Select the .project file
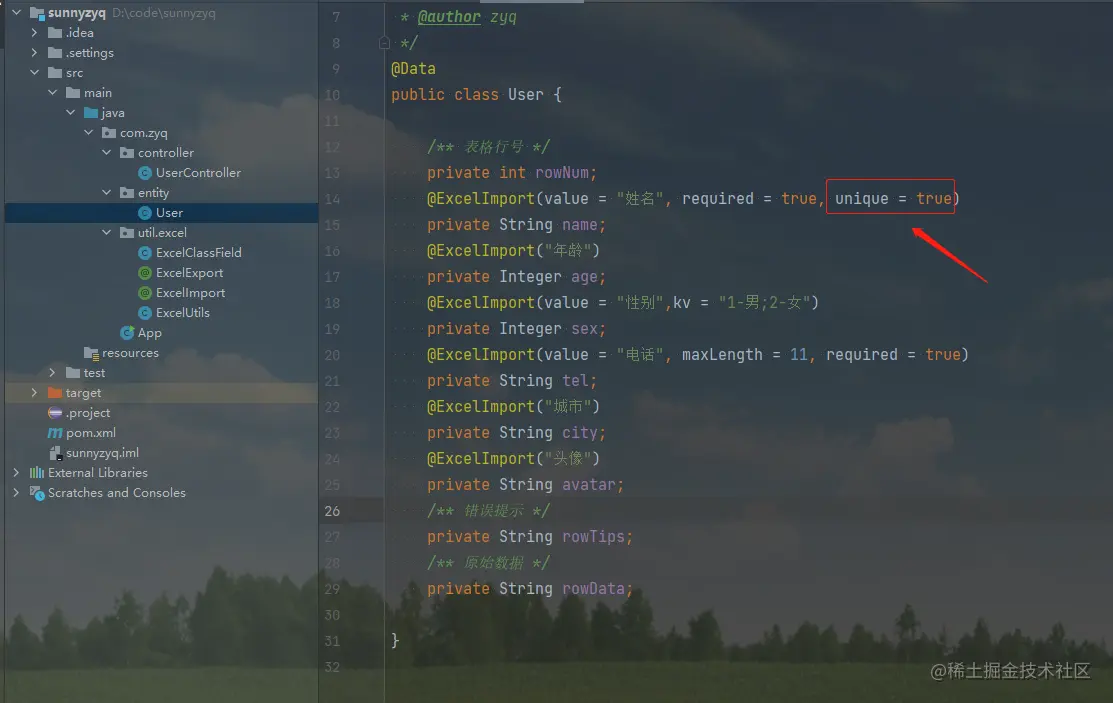The image size is (1113, 703). tap(88, 413)
